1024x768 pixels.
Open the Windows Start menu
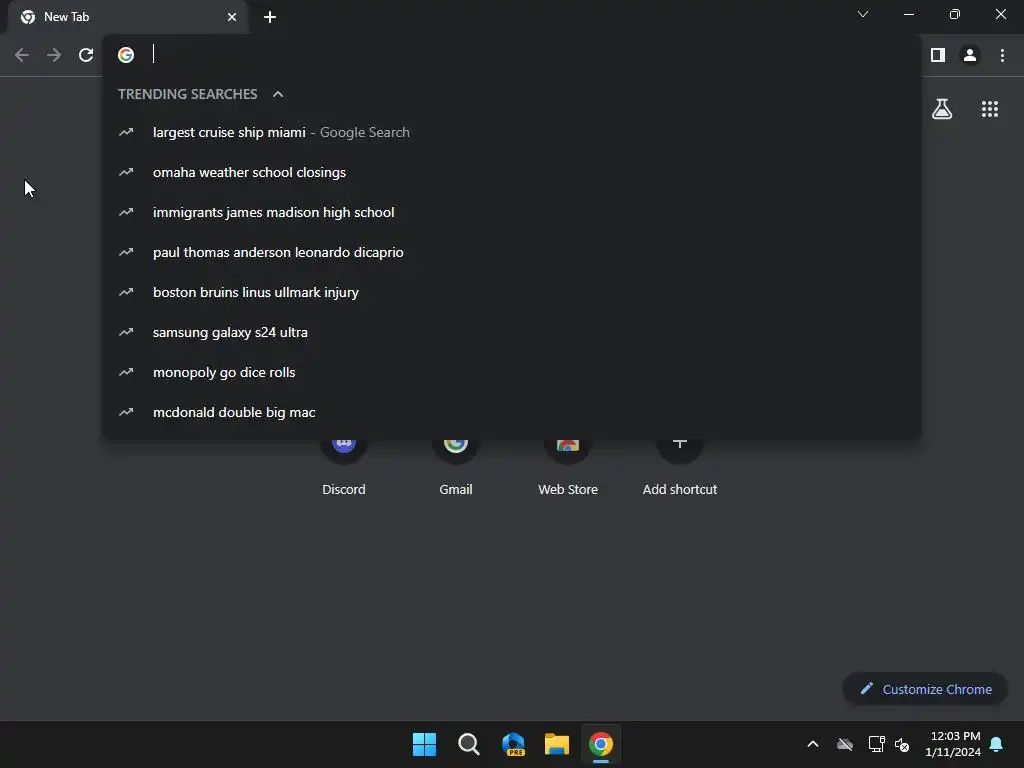pyautogui.click(x=424, y=744)
